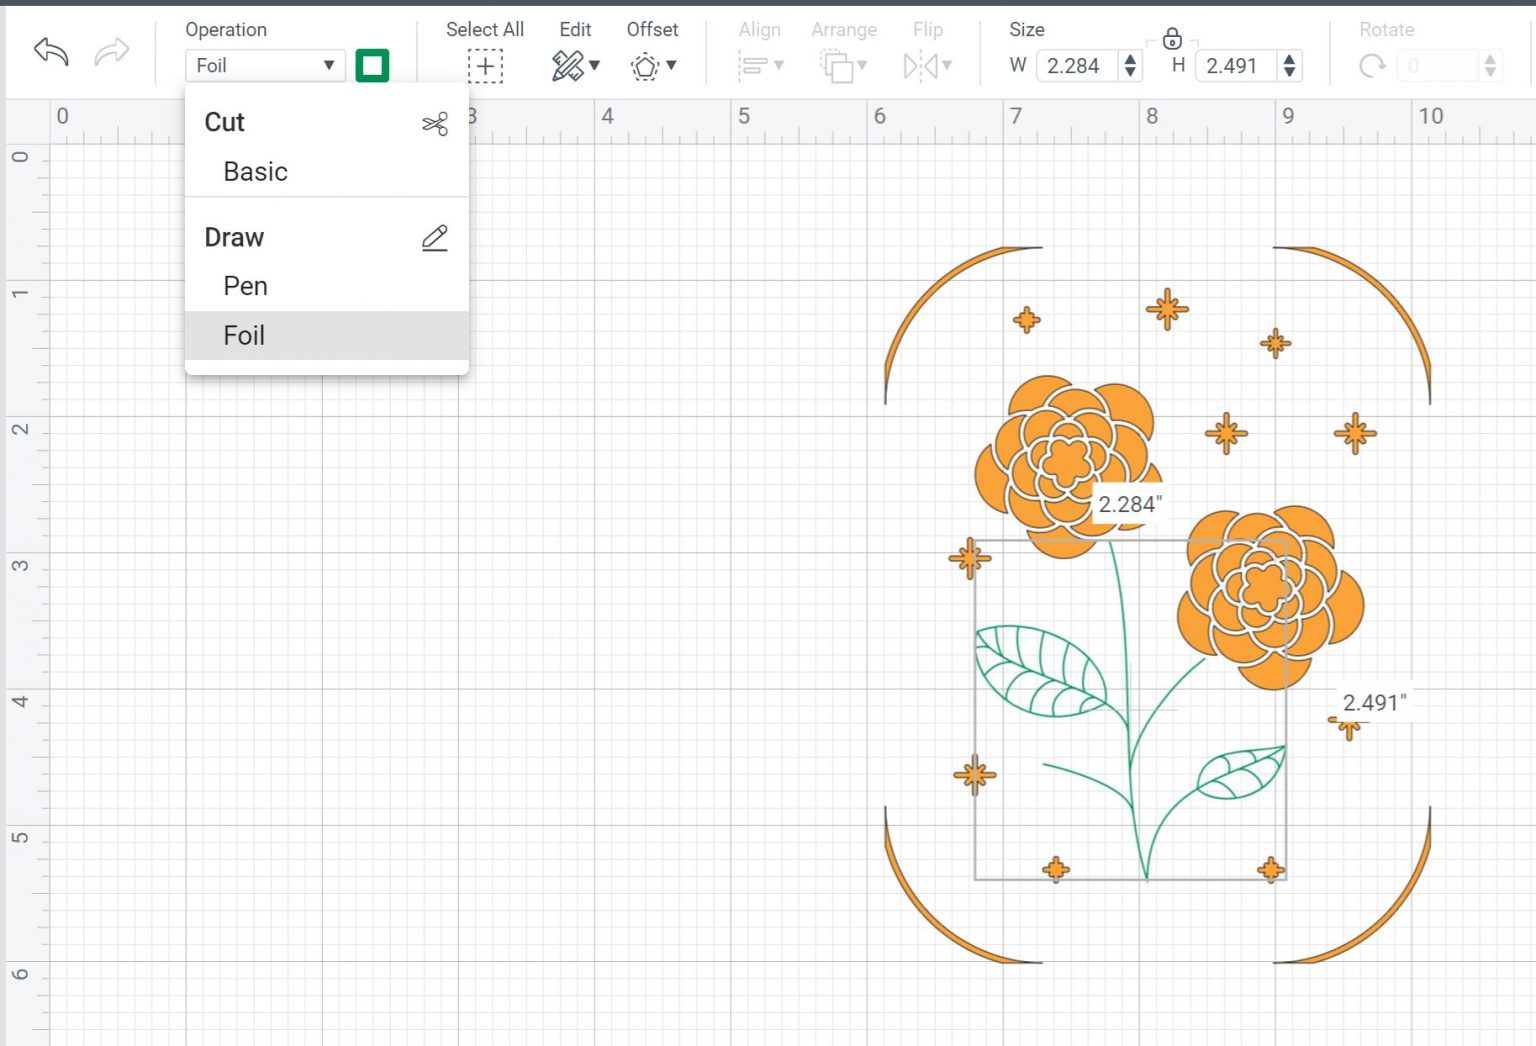Viewport: 1536px width, 1046px height.
Task: Click the scissors icon next to Cut
Action: tap(435, 122)
